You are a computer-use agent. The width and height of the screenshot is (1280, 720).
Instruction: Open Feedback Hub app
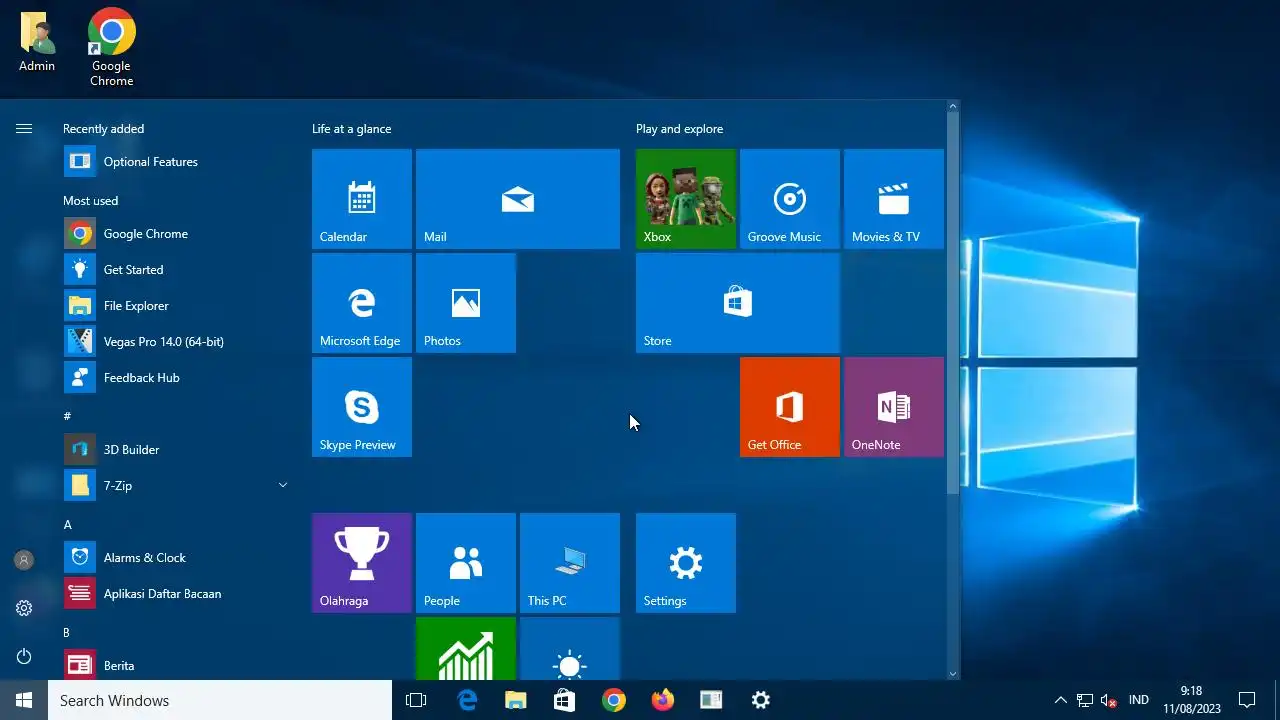tap(176, 377)
